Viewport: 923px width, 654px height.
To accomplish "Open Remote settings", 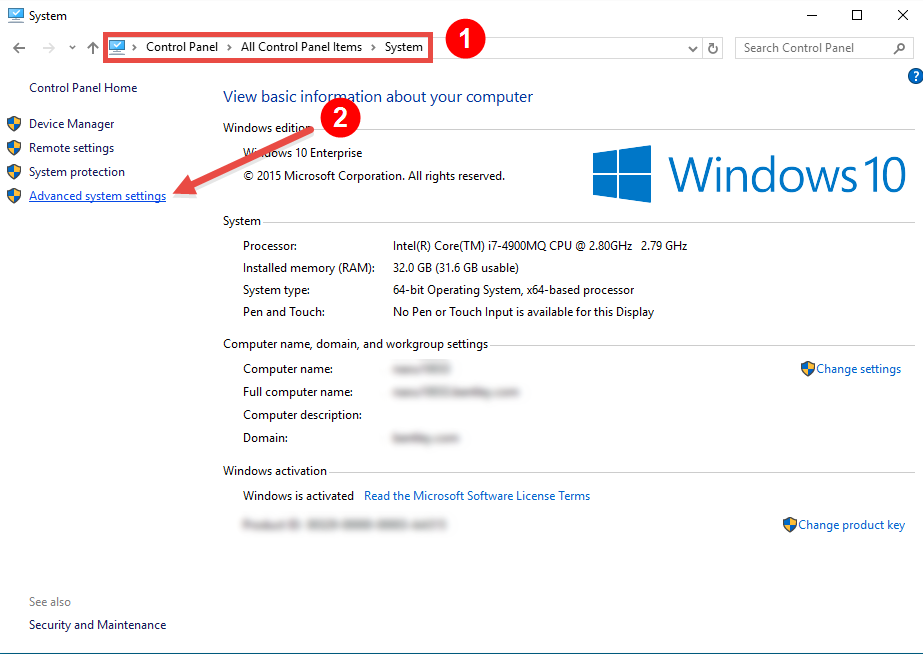I will pos(72,148).
